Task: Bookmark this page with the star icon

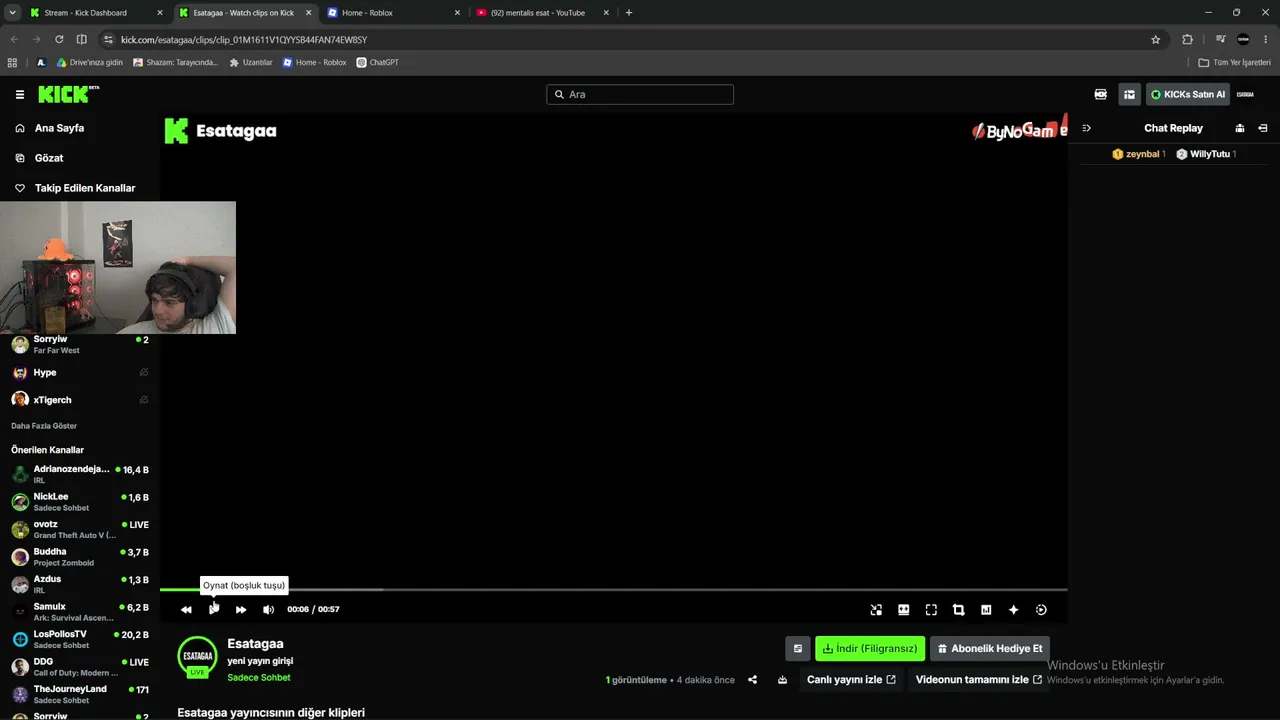Action: (1156, 39)
